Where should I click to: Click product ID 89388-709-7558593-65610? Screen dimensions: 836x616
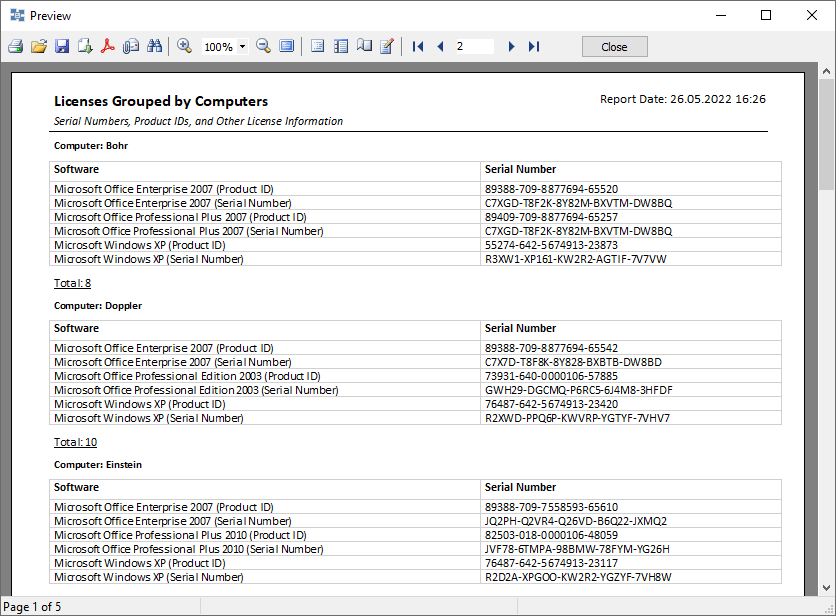[x=551, y=507]
